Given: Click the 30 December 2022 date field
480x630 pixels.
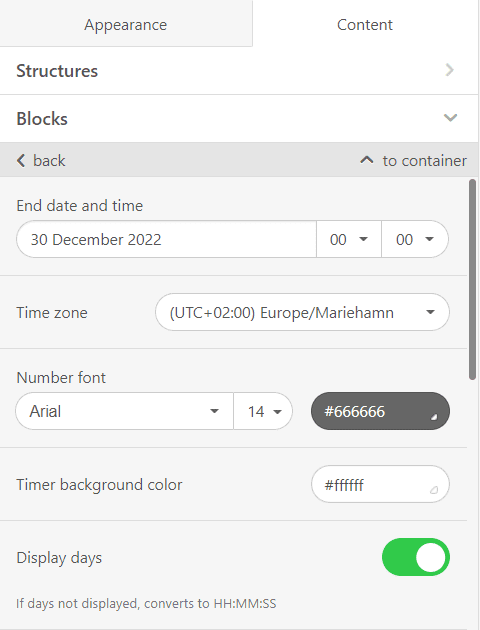Looking at the screenshot, I should point(166,239).
